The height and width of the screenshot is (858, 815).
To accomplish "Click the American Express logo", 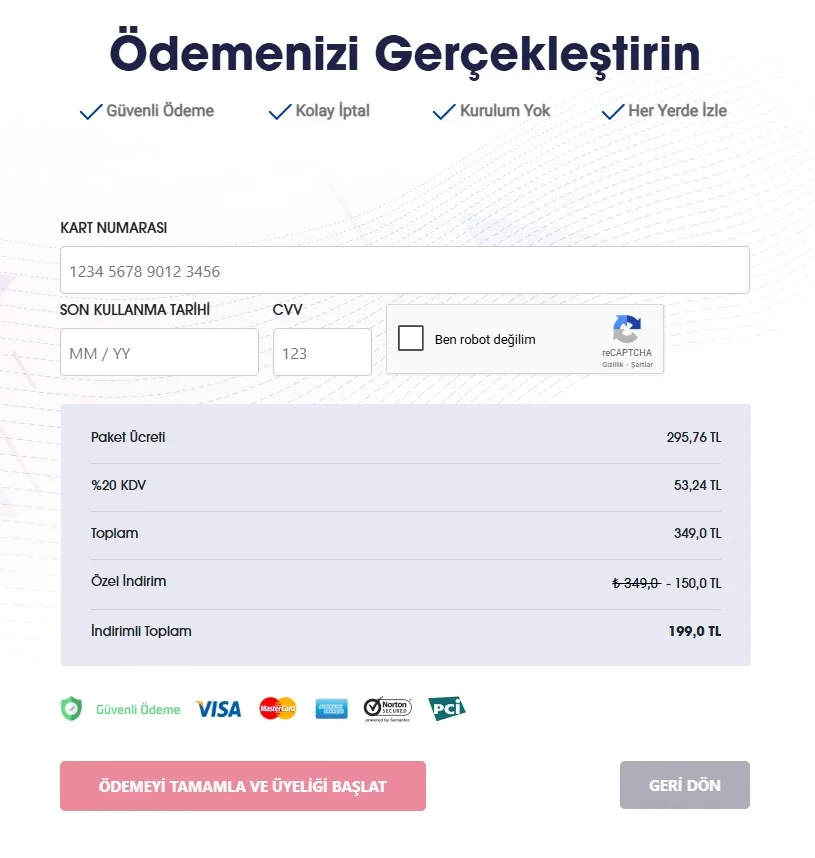I will [x=331, y=709].
